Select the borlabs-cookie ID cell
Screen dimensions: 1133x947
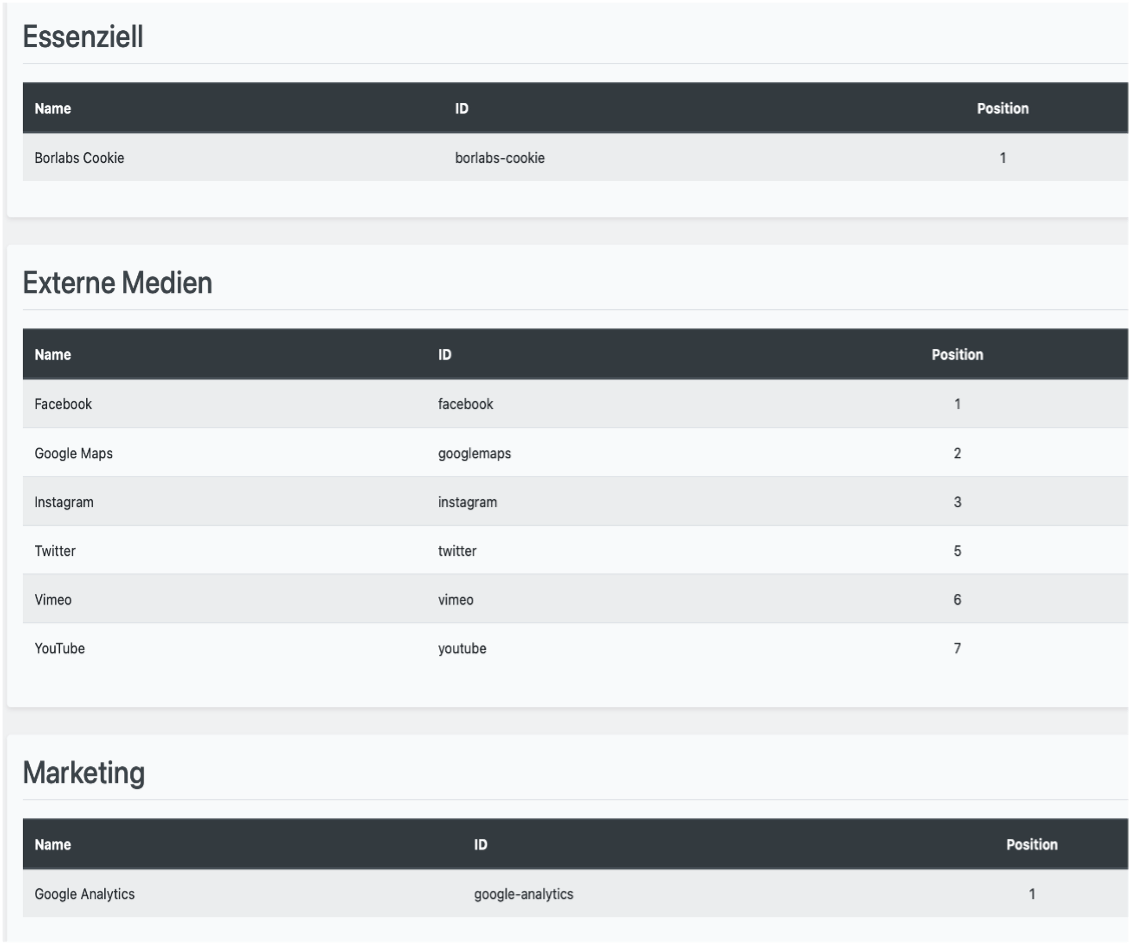499,158
